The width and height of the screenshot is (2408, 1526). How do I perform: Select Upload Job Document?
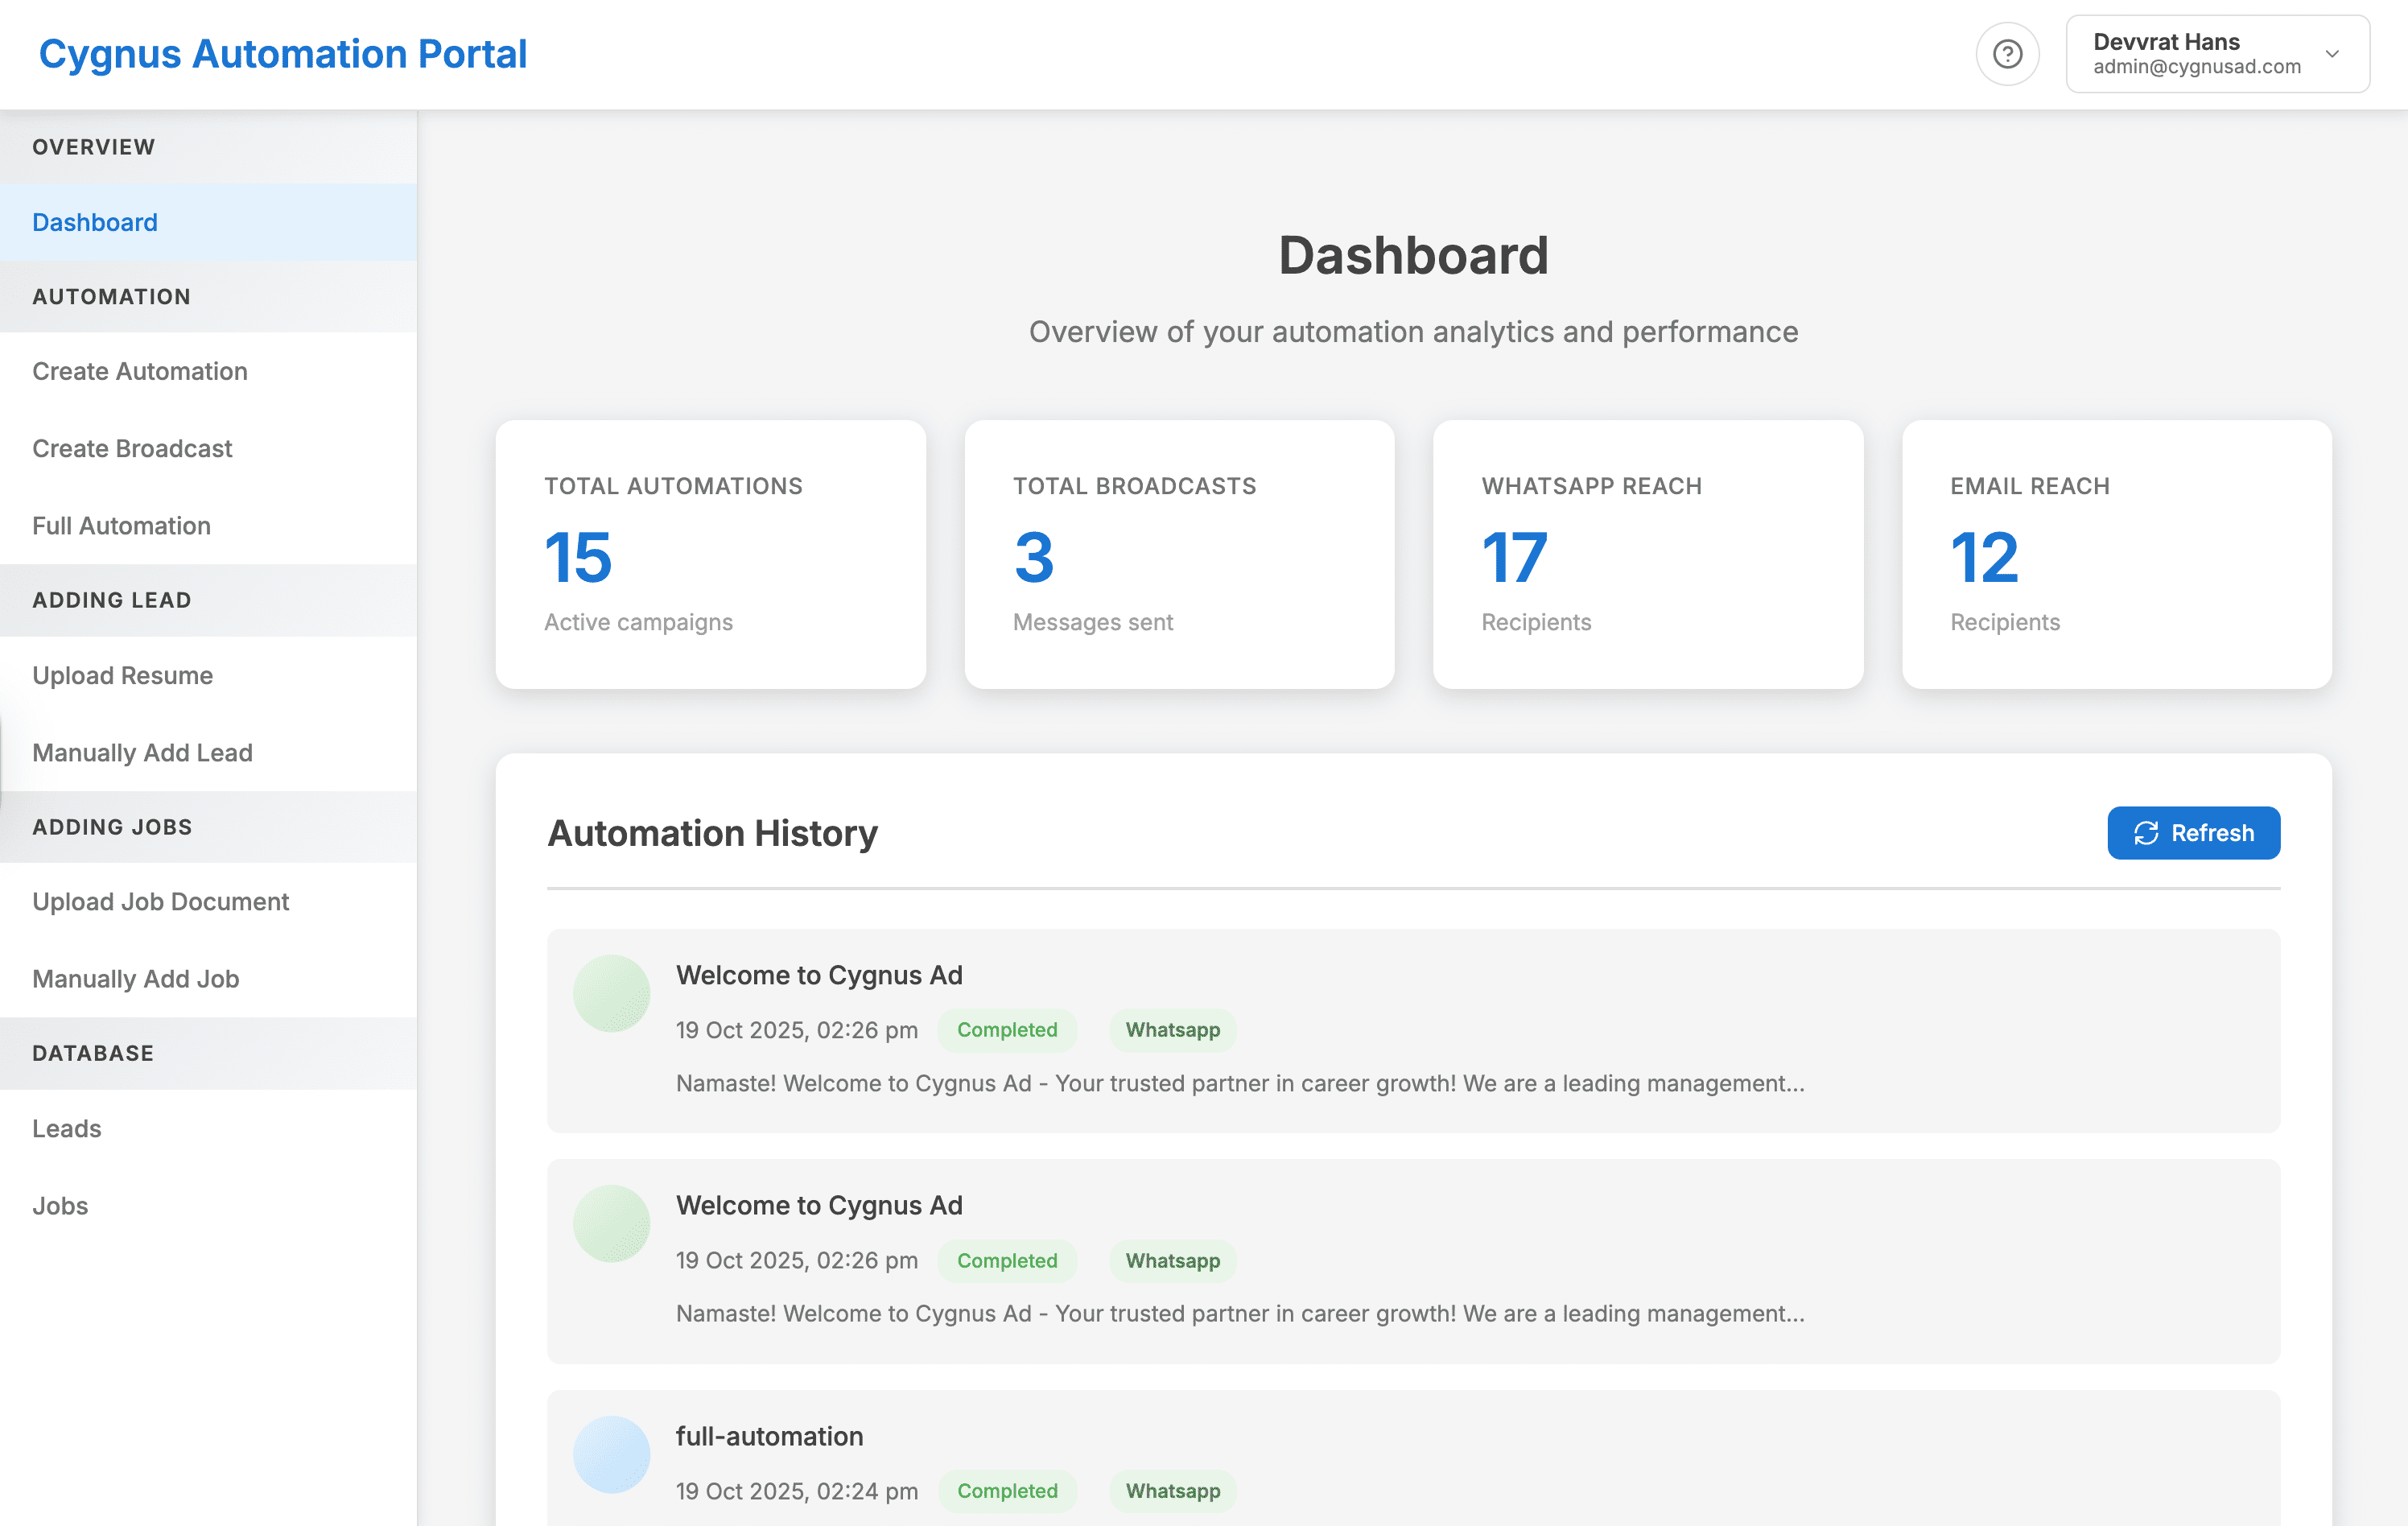(160, 901)
